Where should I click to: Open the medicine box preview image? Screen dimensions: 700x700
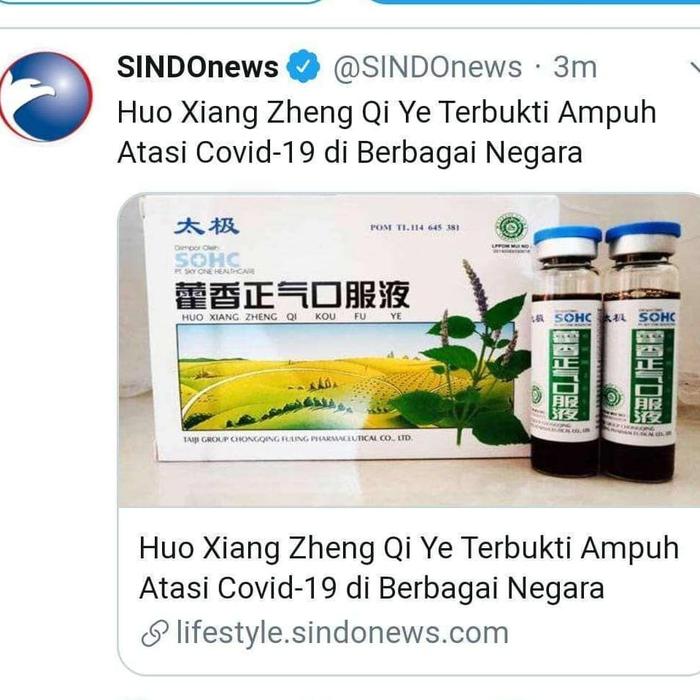tap(408, 350)
